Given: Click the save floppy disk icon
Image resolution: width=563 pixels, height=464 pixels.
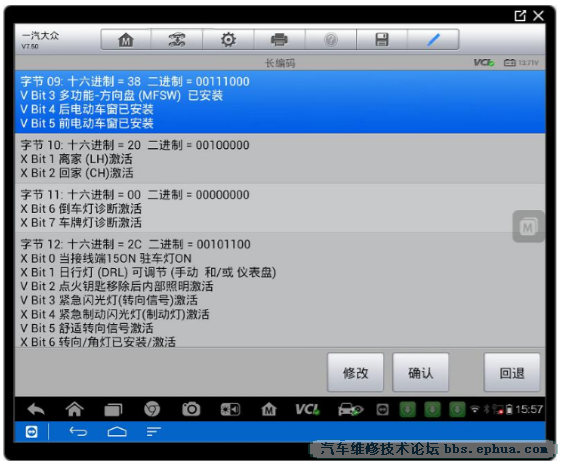Looking at the screenshot, I should pos(382,40).
